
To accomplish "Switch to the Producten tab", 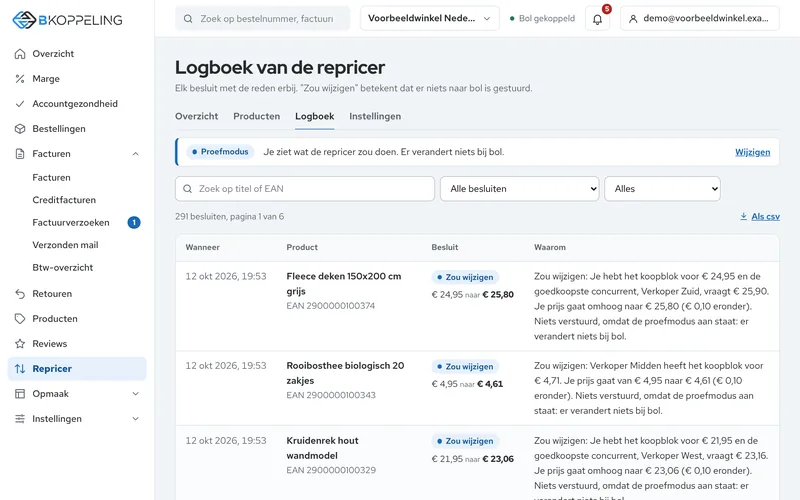I will pyautogui.click(x=257, y=116).
